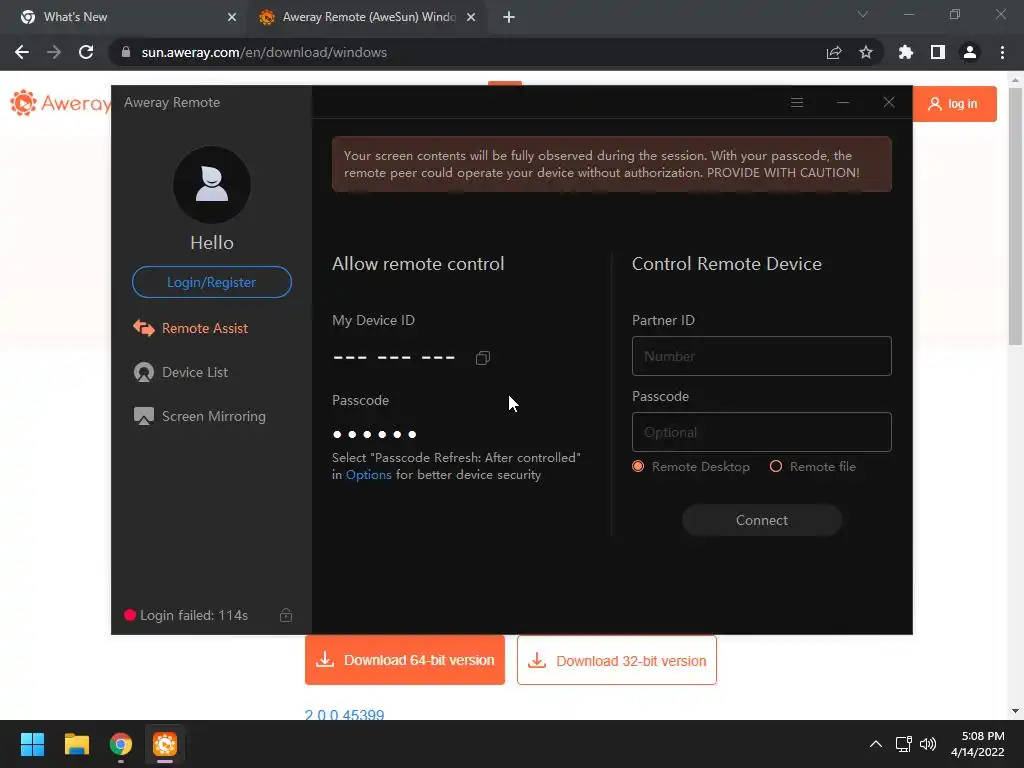Switch to the Aweray Remote (AweSun) tab
This screenshot has height=768, width=1024.
[x=366, y=17]
